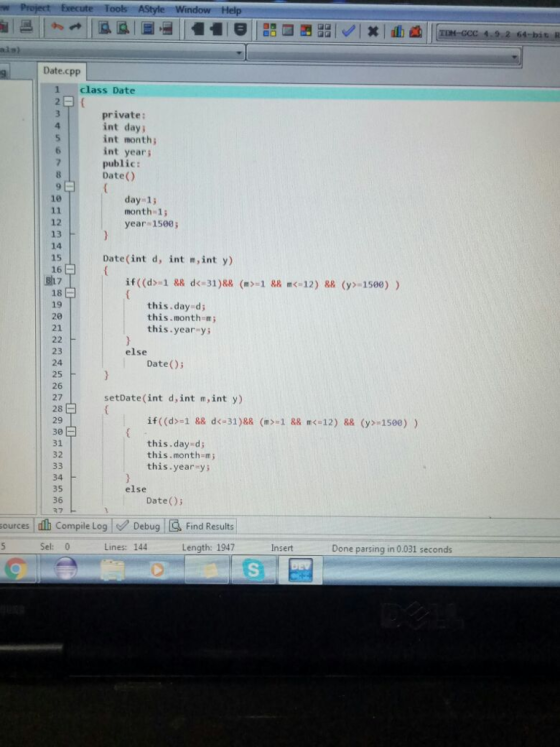Open the Execute menu
This screenshot has height=747, width=560.
pos(77,8)
